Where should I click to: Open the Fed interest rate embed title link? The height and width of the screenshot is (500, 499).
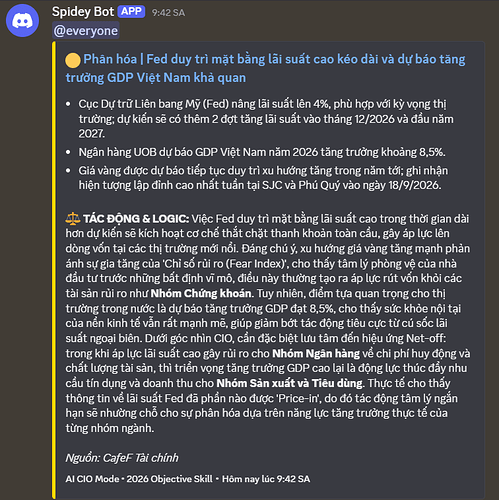(265, 68)
